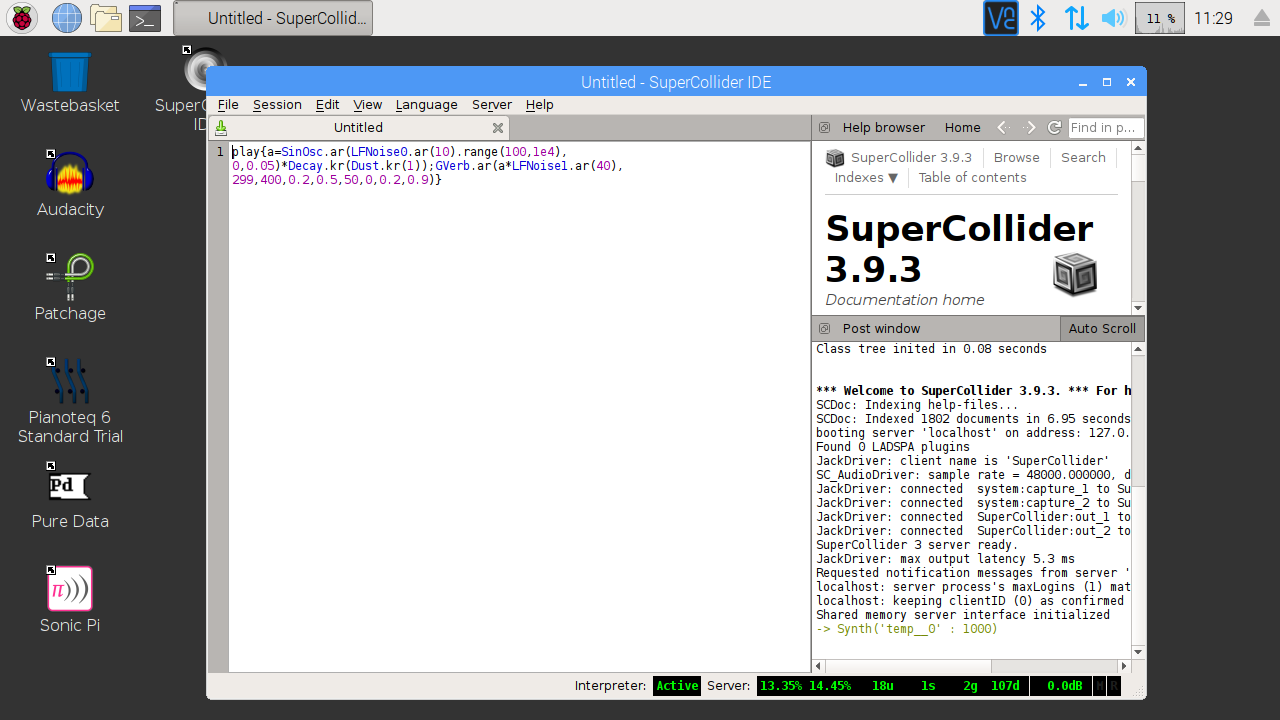The height and width of the screenshot is (720, 1280).
Task: Click the Post window scroll down arrow
Action: coord(1138,652)
